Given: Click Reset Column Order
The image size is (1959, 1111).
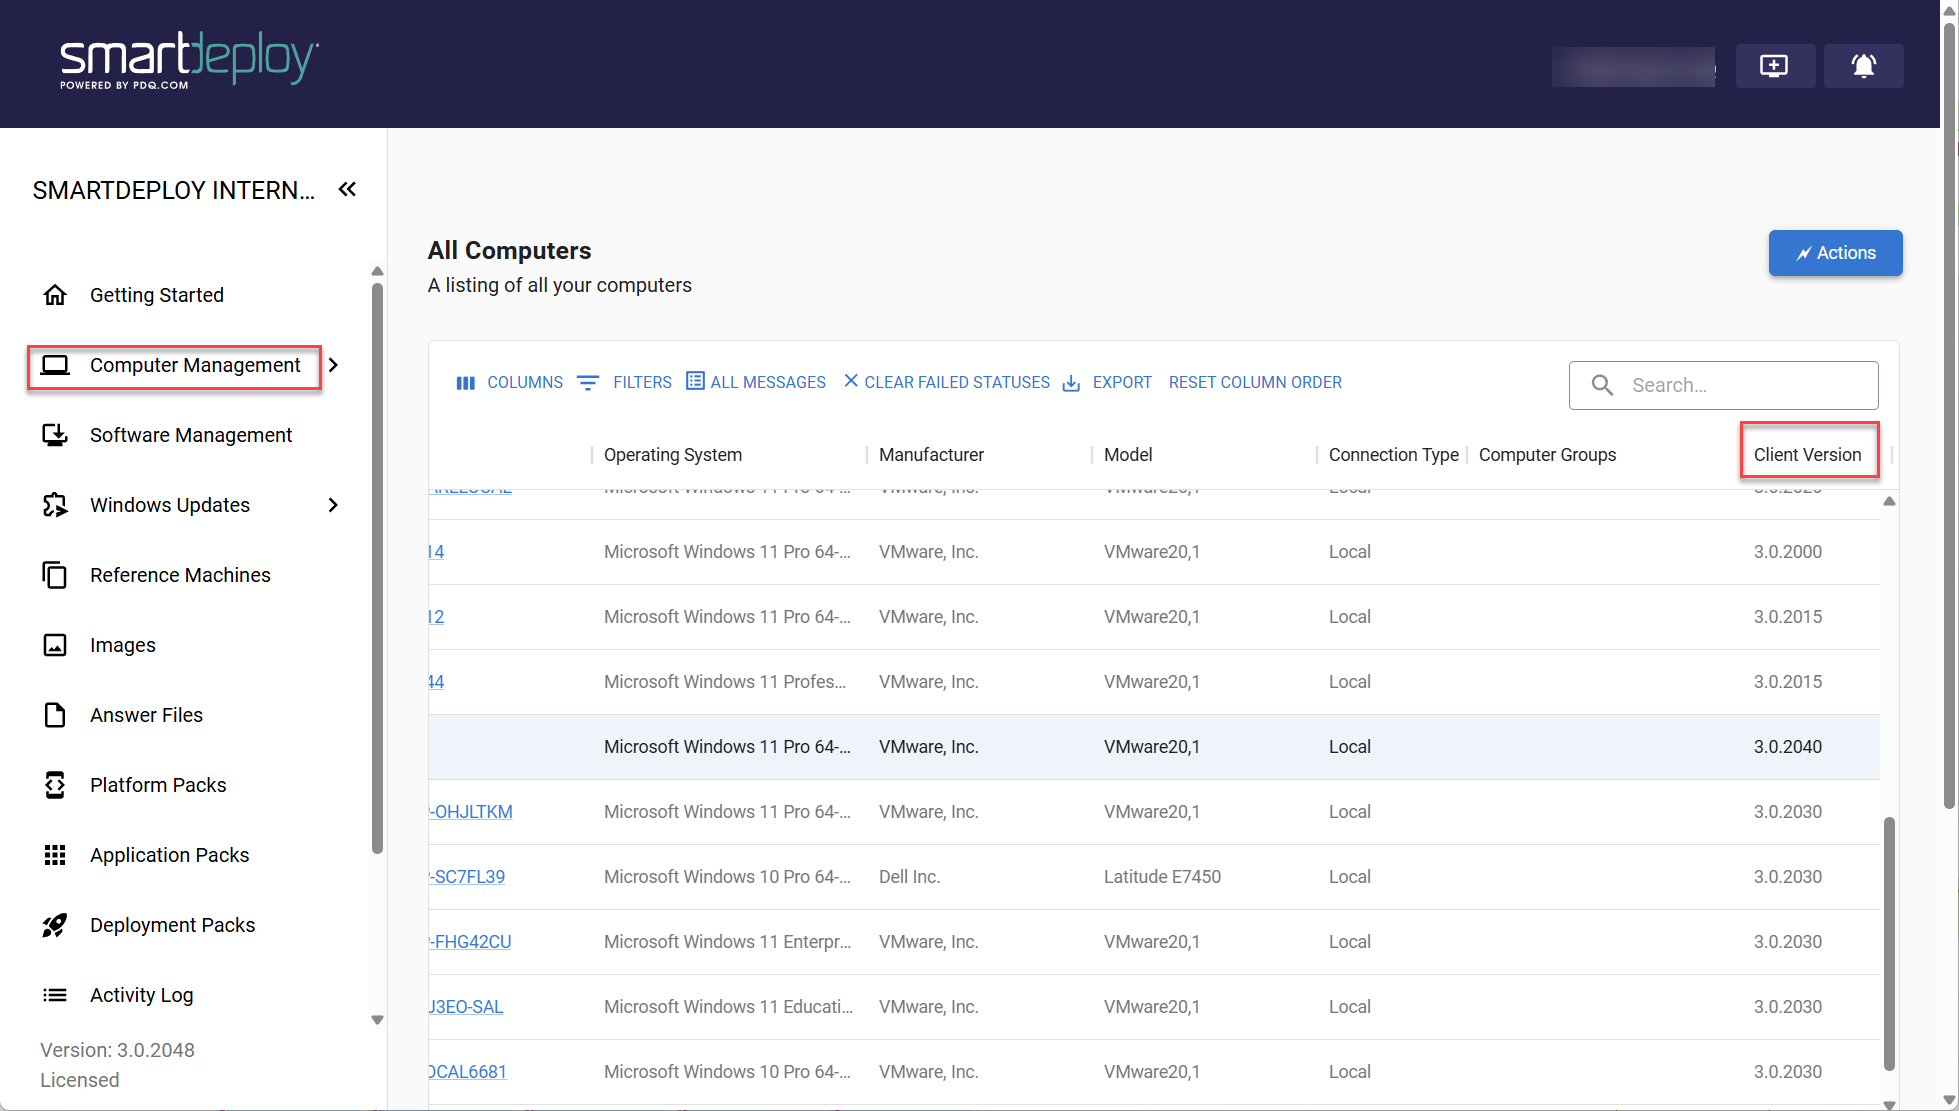Looking at the screenshot, I should [x=1255, y=383].
